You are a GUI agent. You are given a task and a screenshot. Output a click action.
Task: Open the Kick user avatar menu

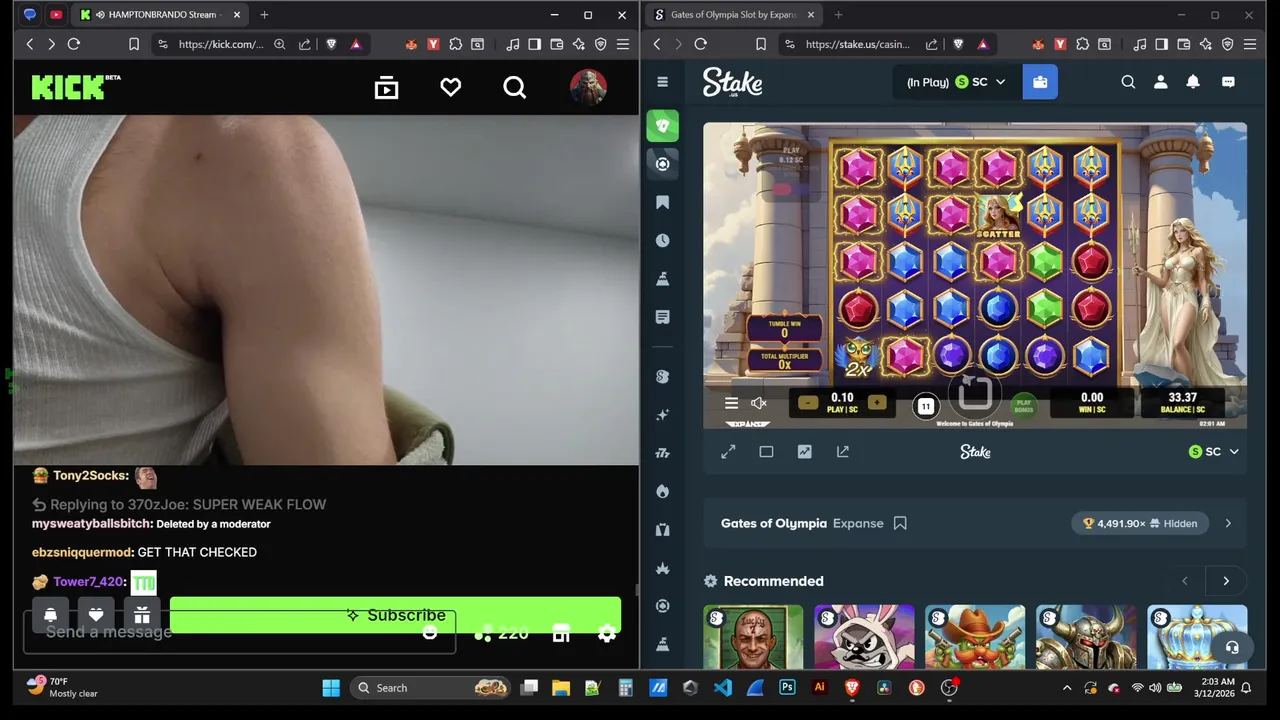[x=588, y=88]
